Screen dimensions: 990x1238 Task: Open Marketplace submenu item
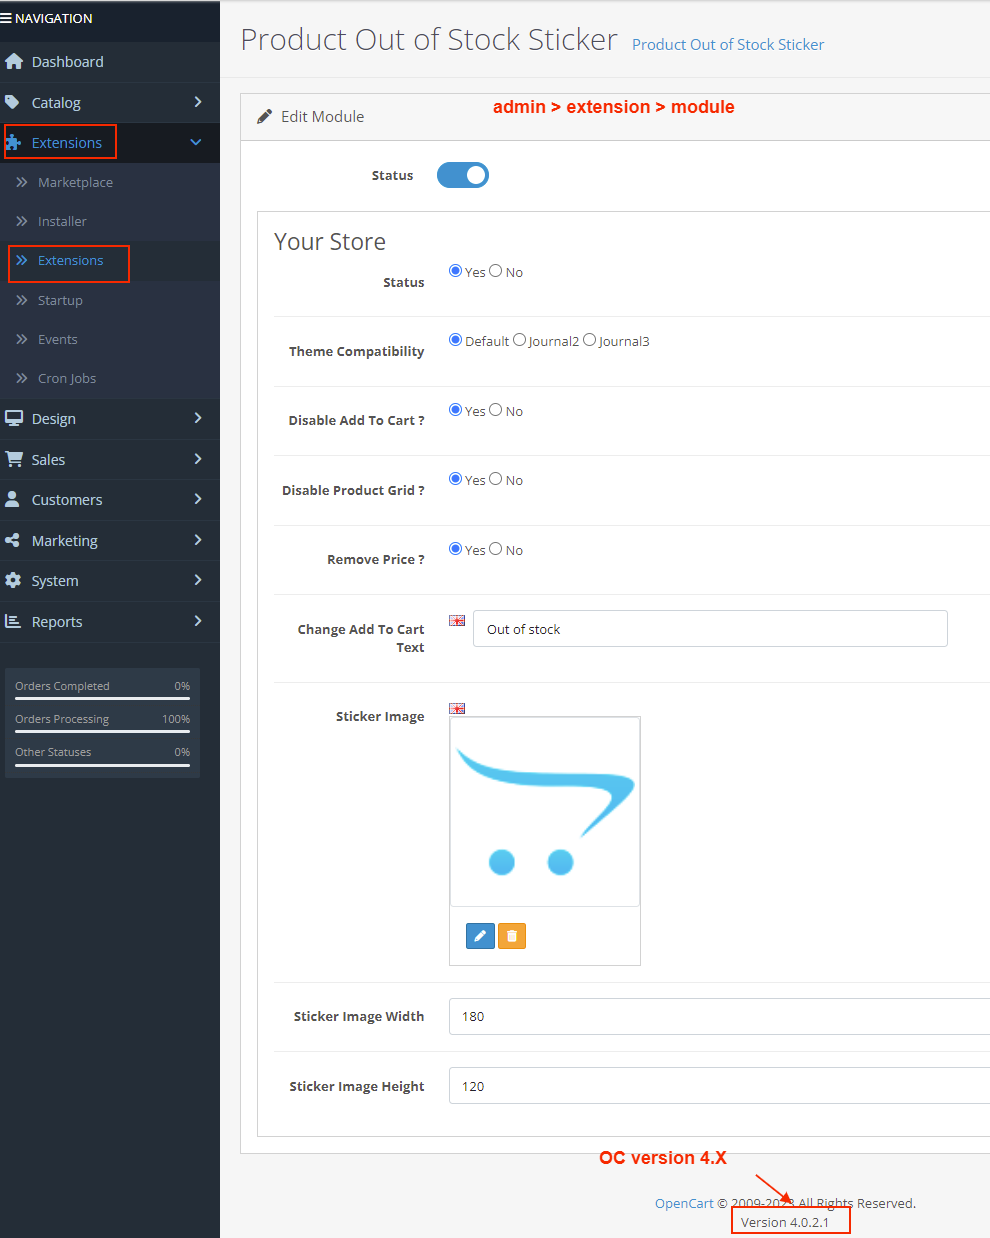75,182
